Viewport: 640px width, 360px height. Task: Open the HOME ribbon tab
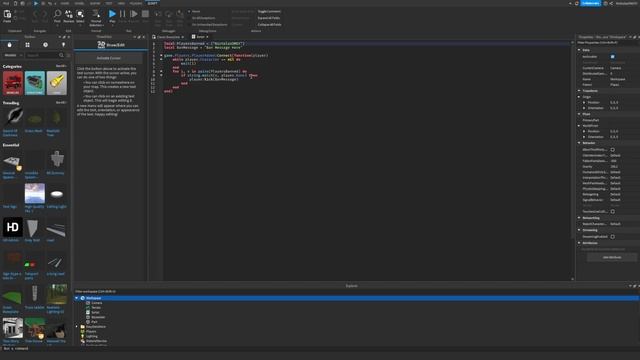(x=64, y=3)
